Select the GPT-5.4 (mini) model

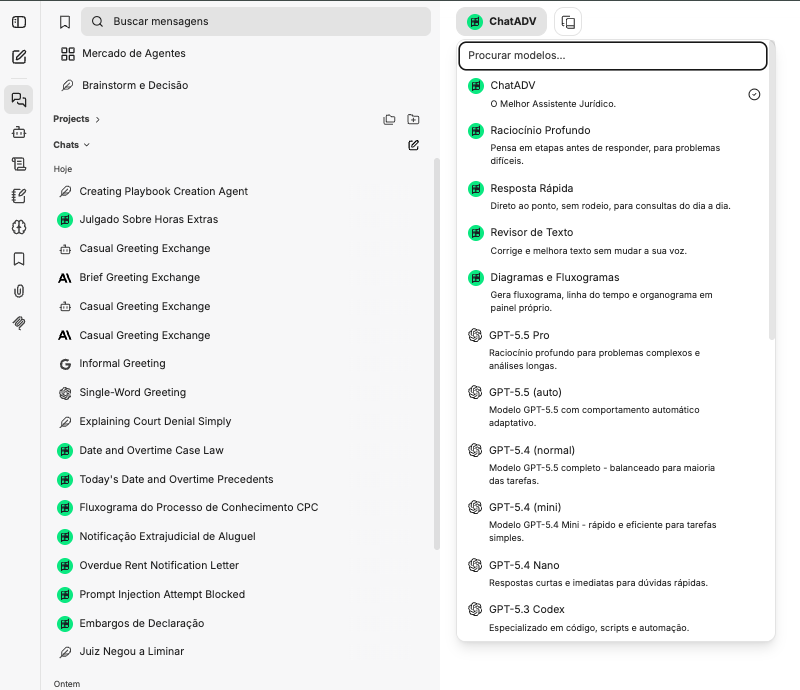pos(612,522)
